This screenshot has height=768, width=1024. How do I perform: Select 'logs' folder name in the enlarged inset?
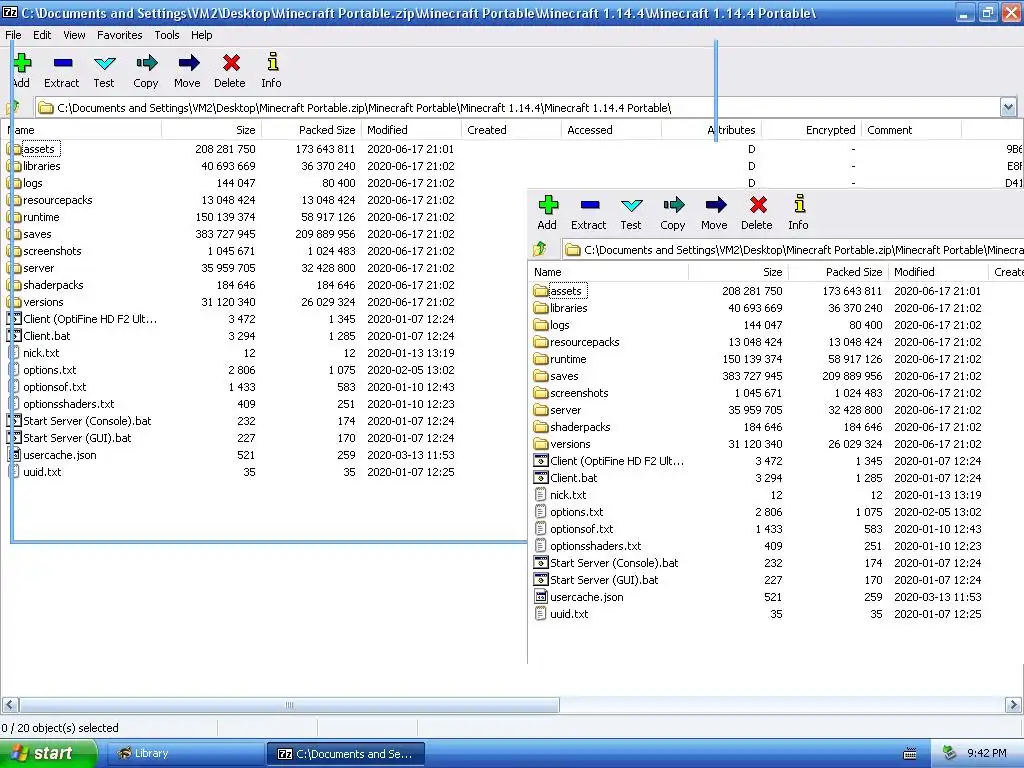[560, 325]
